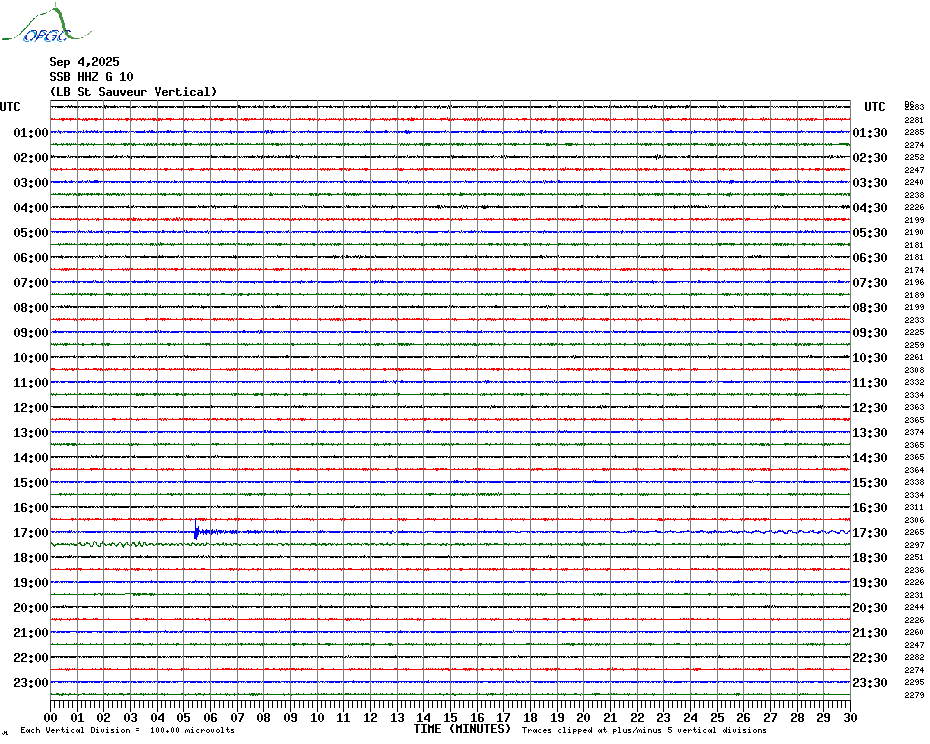Click the DC offset value 2265
Viewport: 930px width, 744px height.
[914, 532]
